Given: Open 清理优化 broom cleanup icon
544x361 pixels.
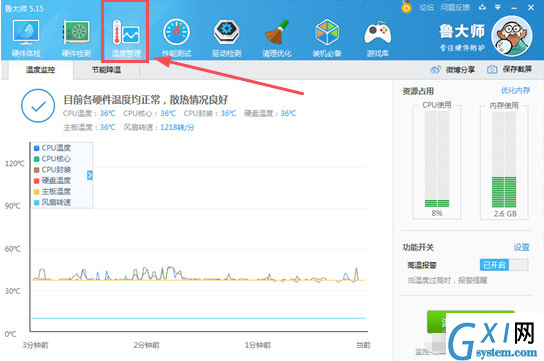Looking at the screenshot, I should [x=277, y=37].
